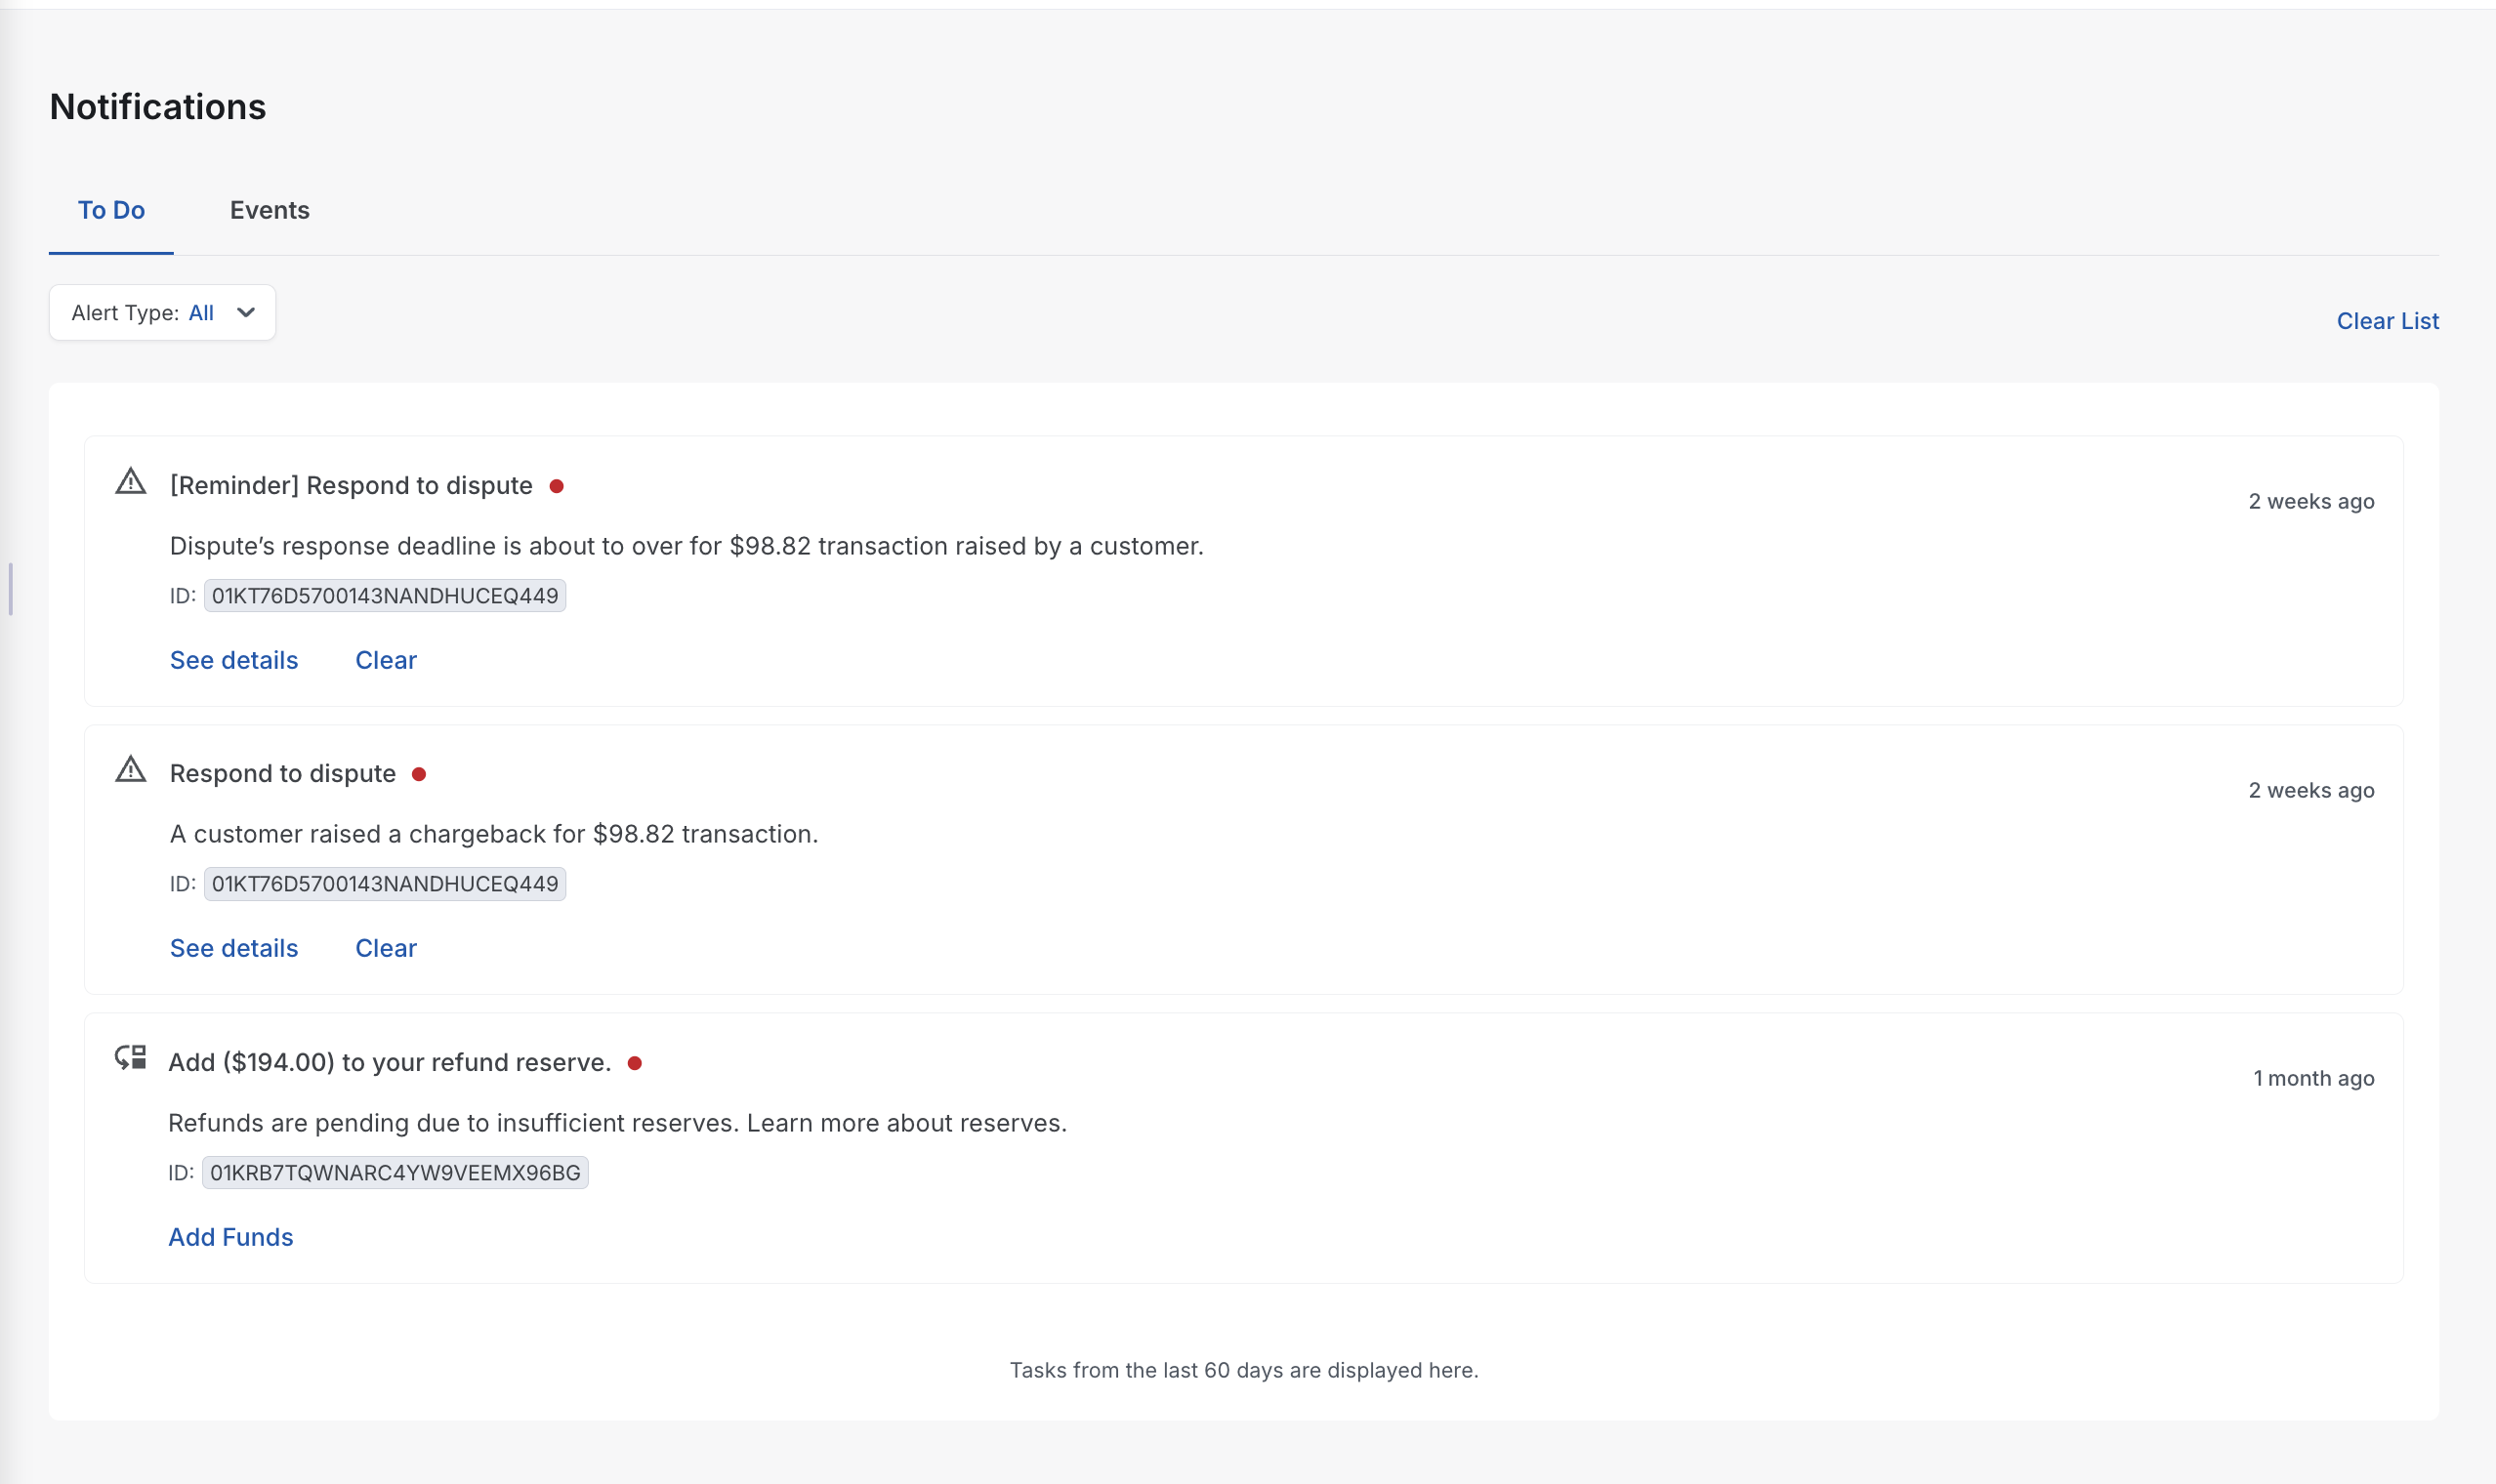The width and height of the screenshot is (2496, 1484).
Task: Click Add Funds link
Action: [x=231, y=1237]
